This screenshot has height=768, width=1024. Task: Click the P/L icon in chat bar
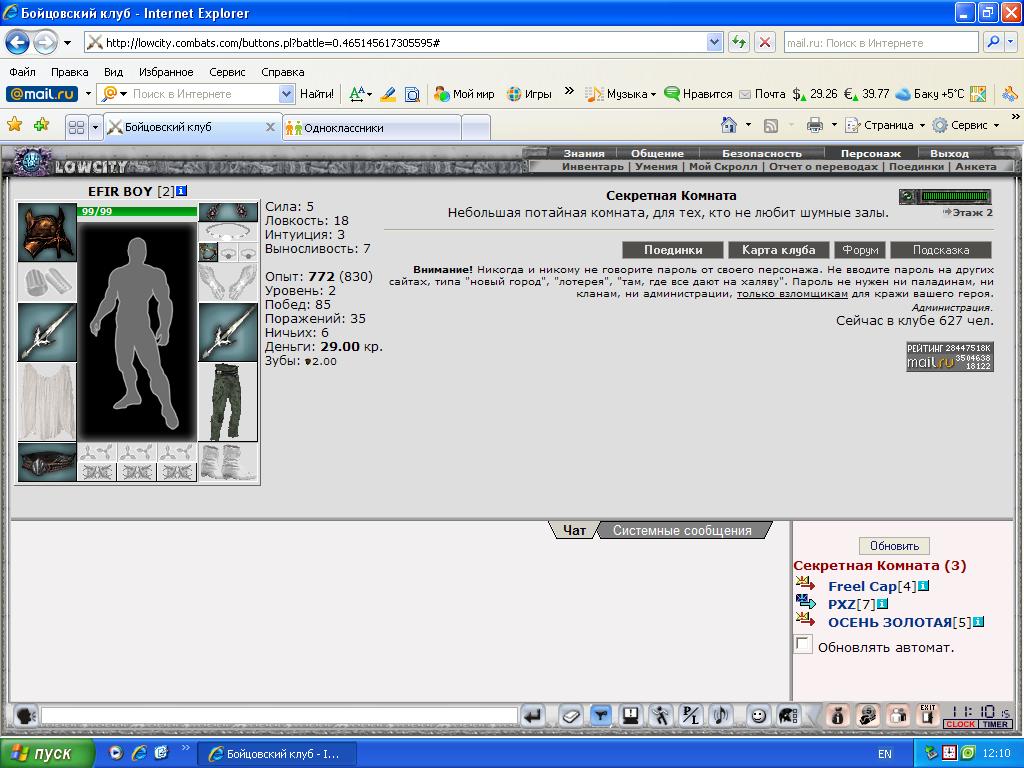[690, 716]
